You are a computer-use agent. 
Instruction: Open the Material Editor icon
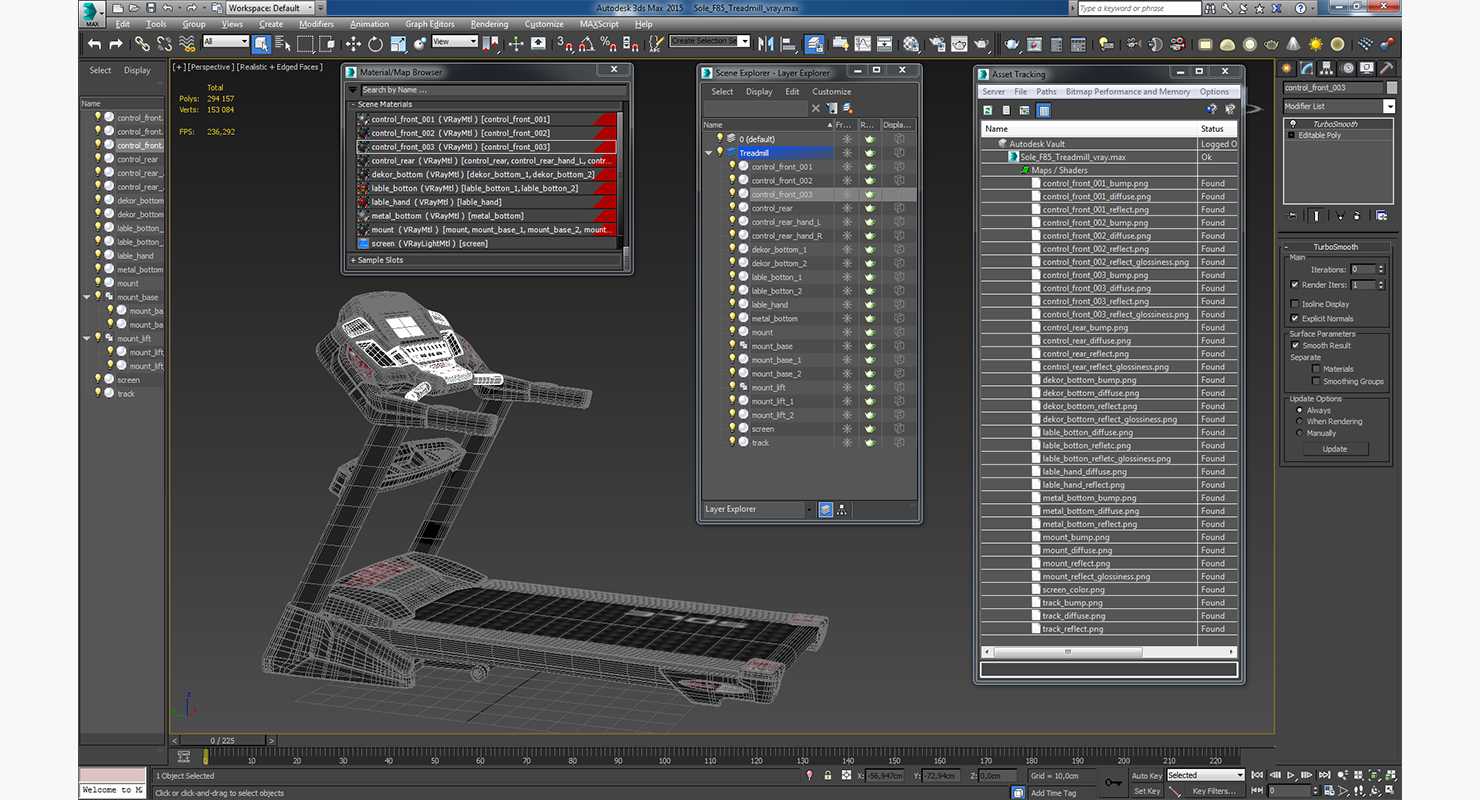pos(911,44)
